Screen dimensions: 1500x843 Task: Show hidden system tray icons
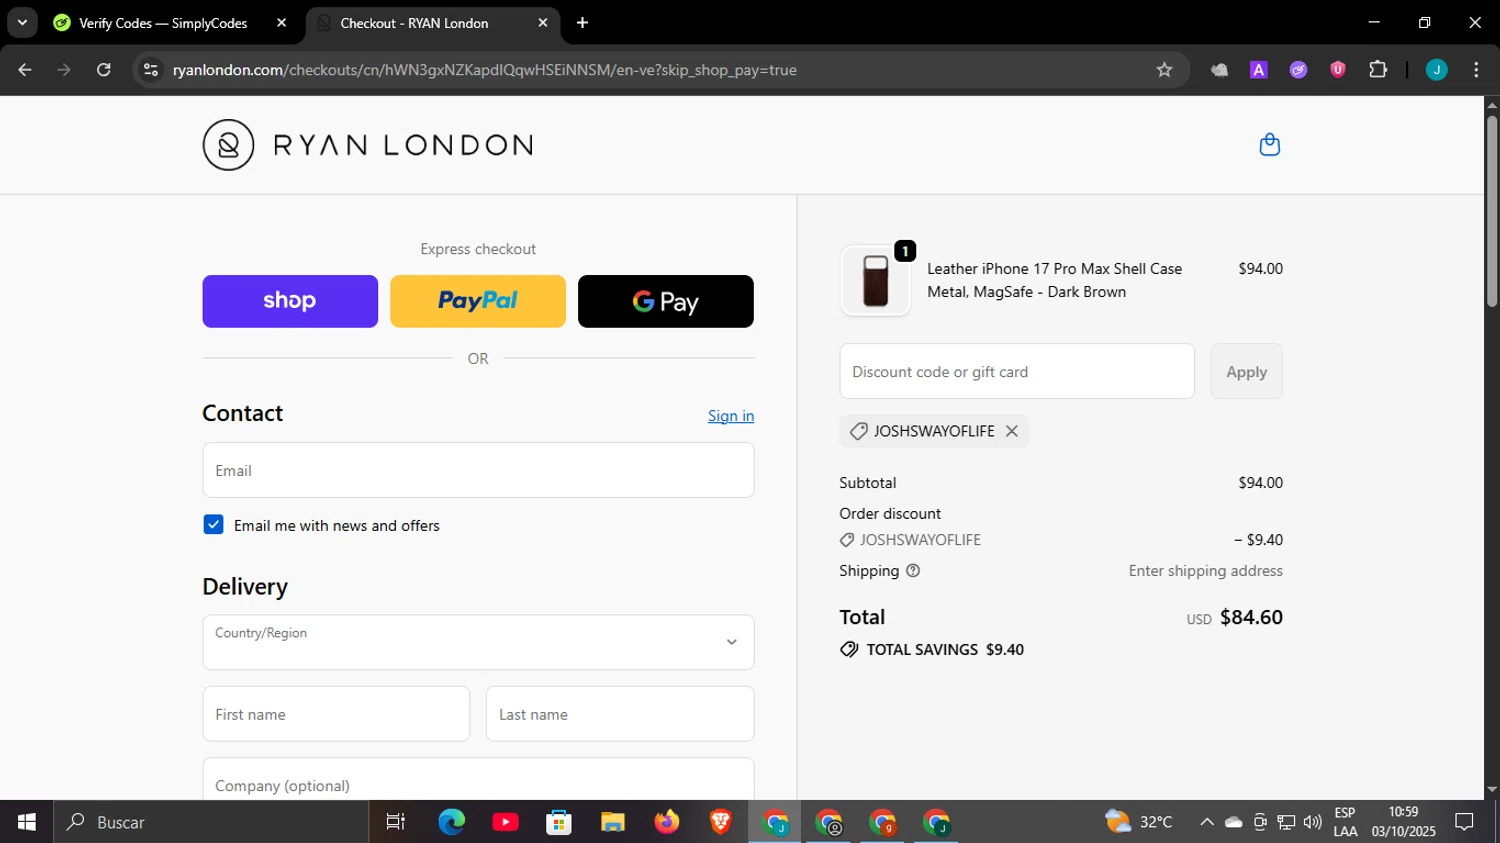(1207, 822)
